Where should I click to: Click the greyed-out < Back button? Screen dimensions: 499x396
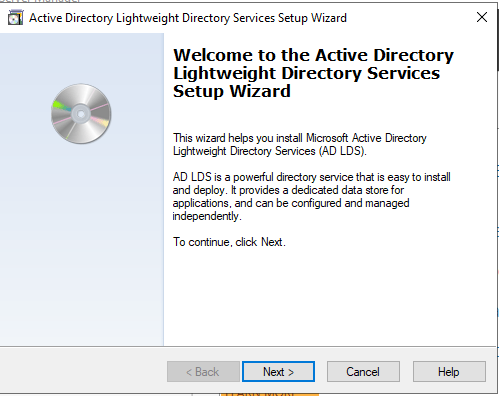click(x=203, y=371)
